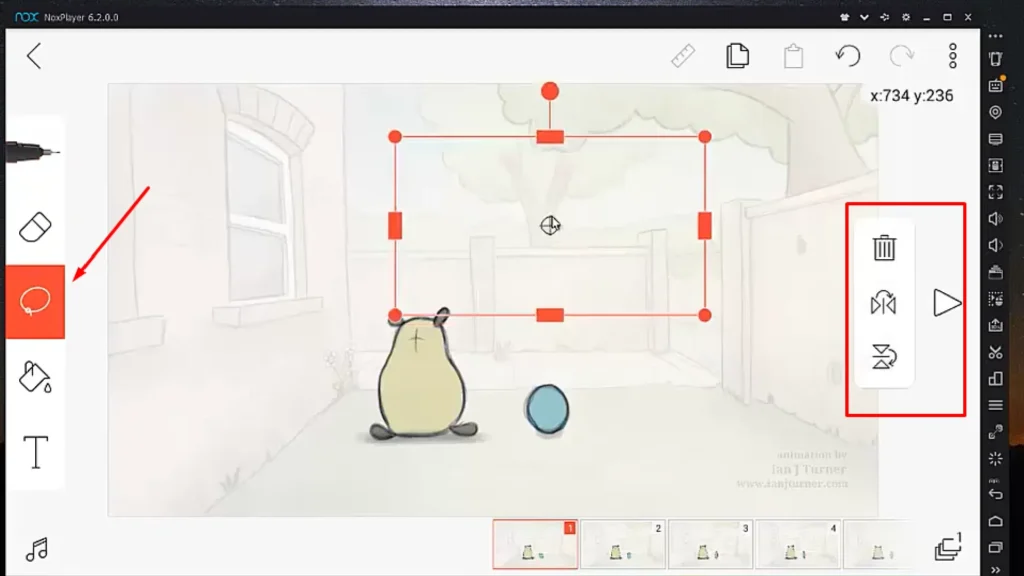The image size is (1024, 576).
Task: Play the animation
Action: coord(946,303)
